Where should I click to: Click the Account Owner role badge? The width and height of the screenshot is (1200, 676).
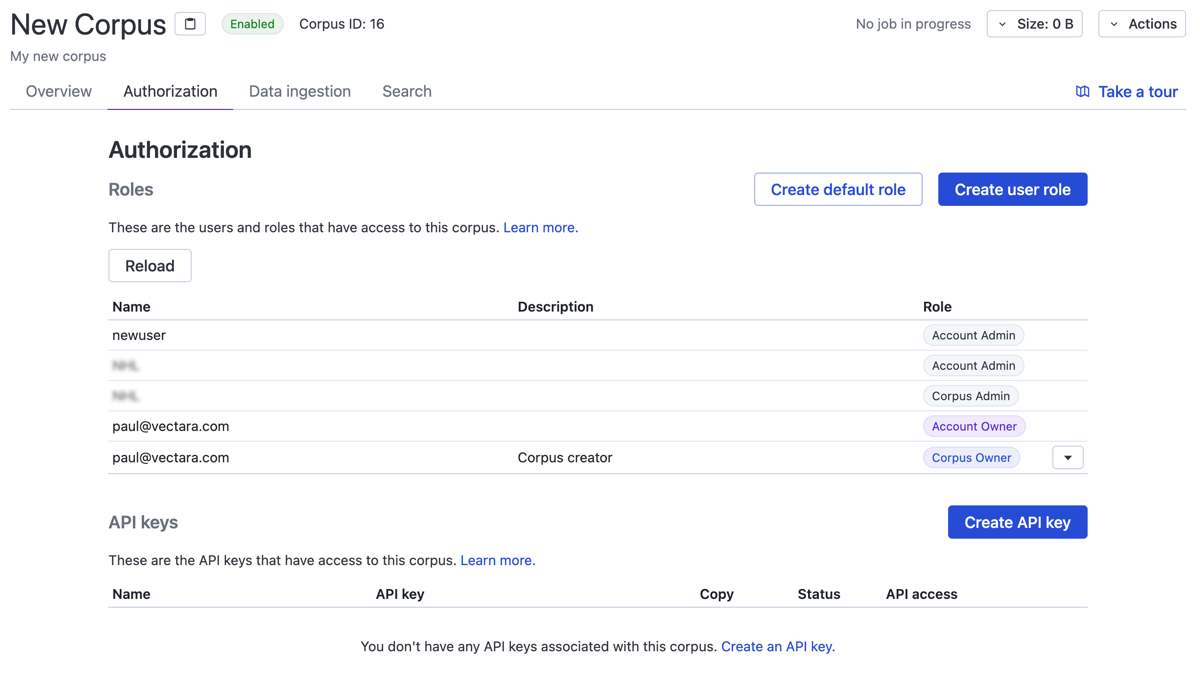coord(973,427)
